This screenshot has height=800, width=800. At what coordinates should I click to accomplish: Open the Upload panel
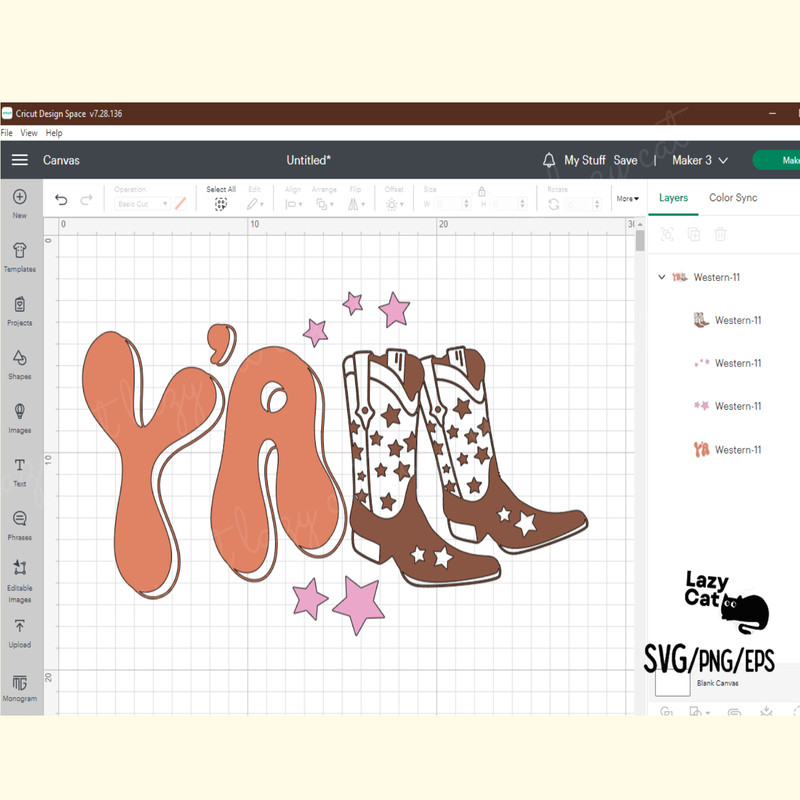(x=19, y=632)
